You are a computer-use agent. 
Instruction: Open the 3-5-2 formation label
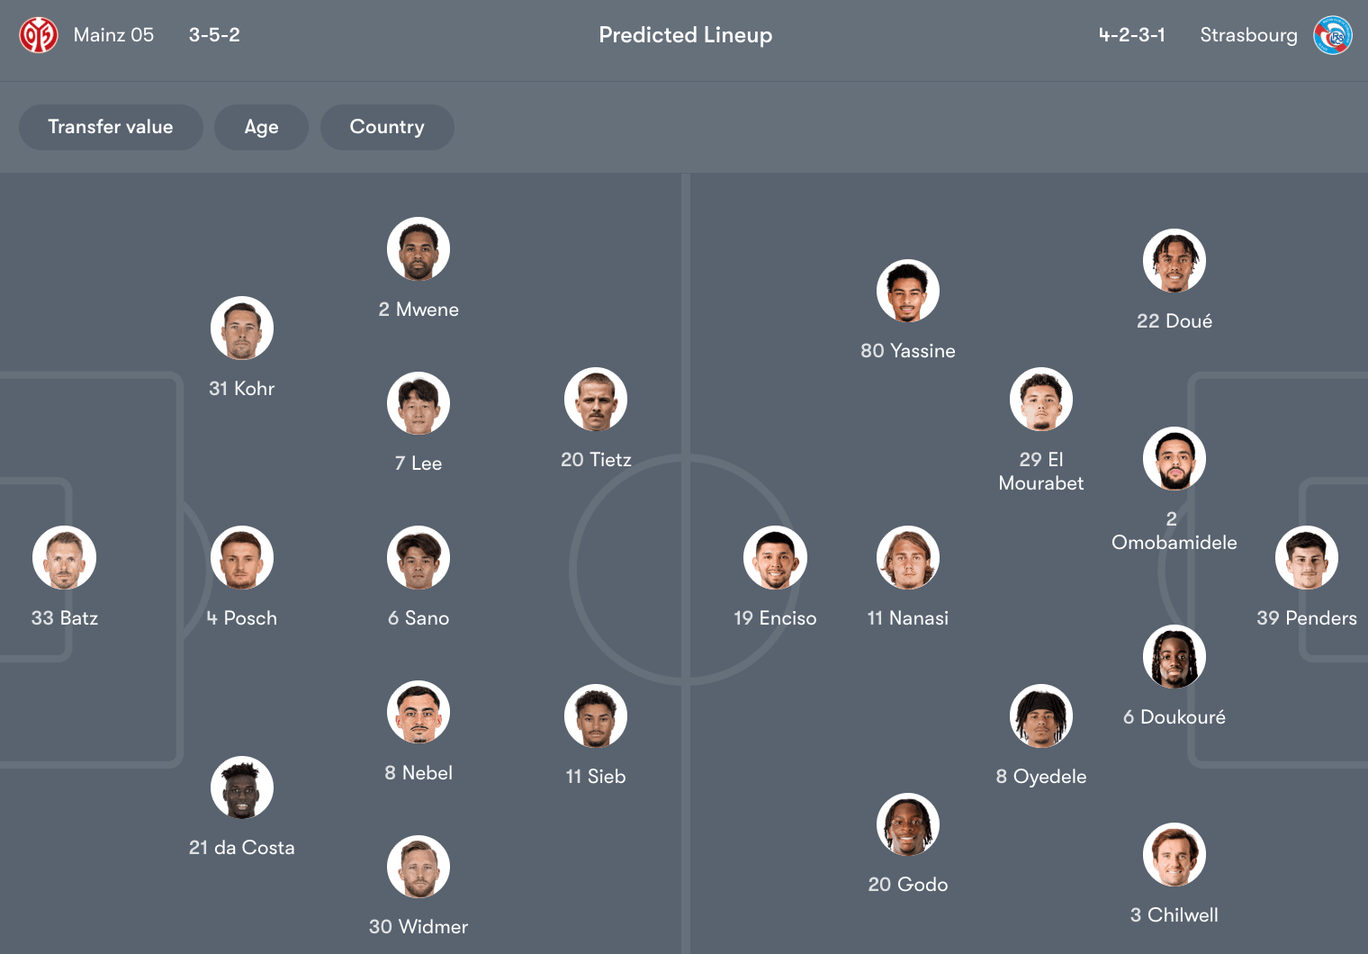pyautogui.click(x=214, y=34)
